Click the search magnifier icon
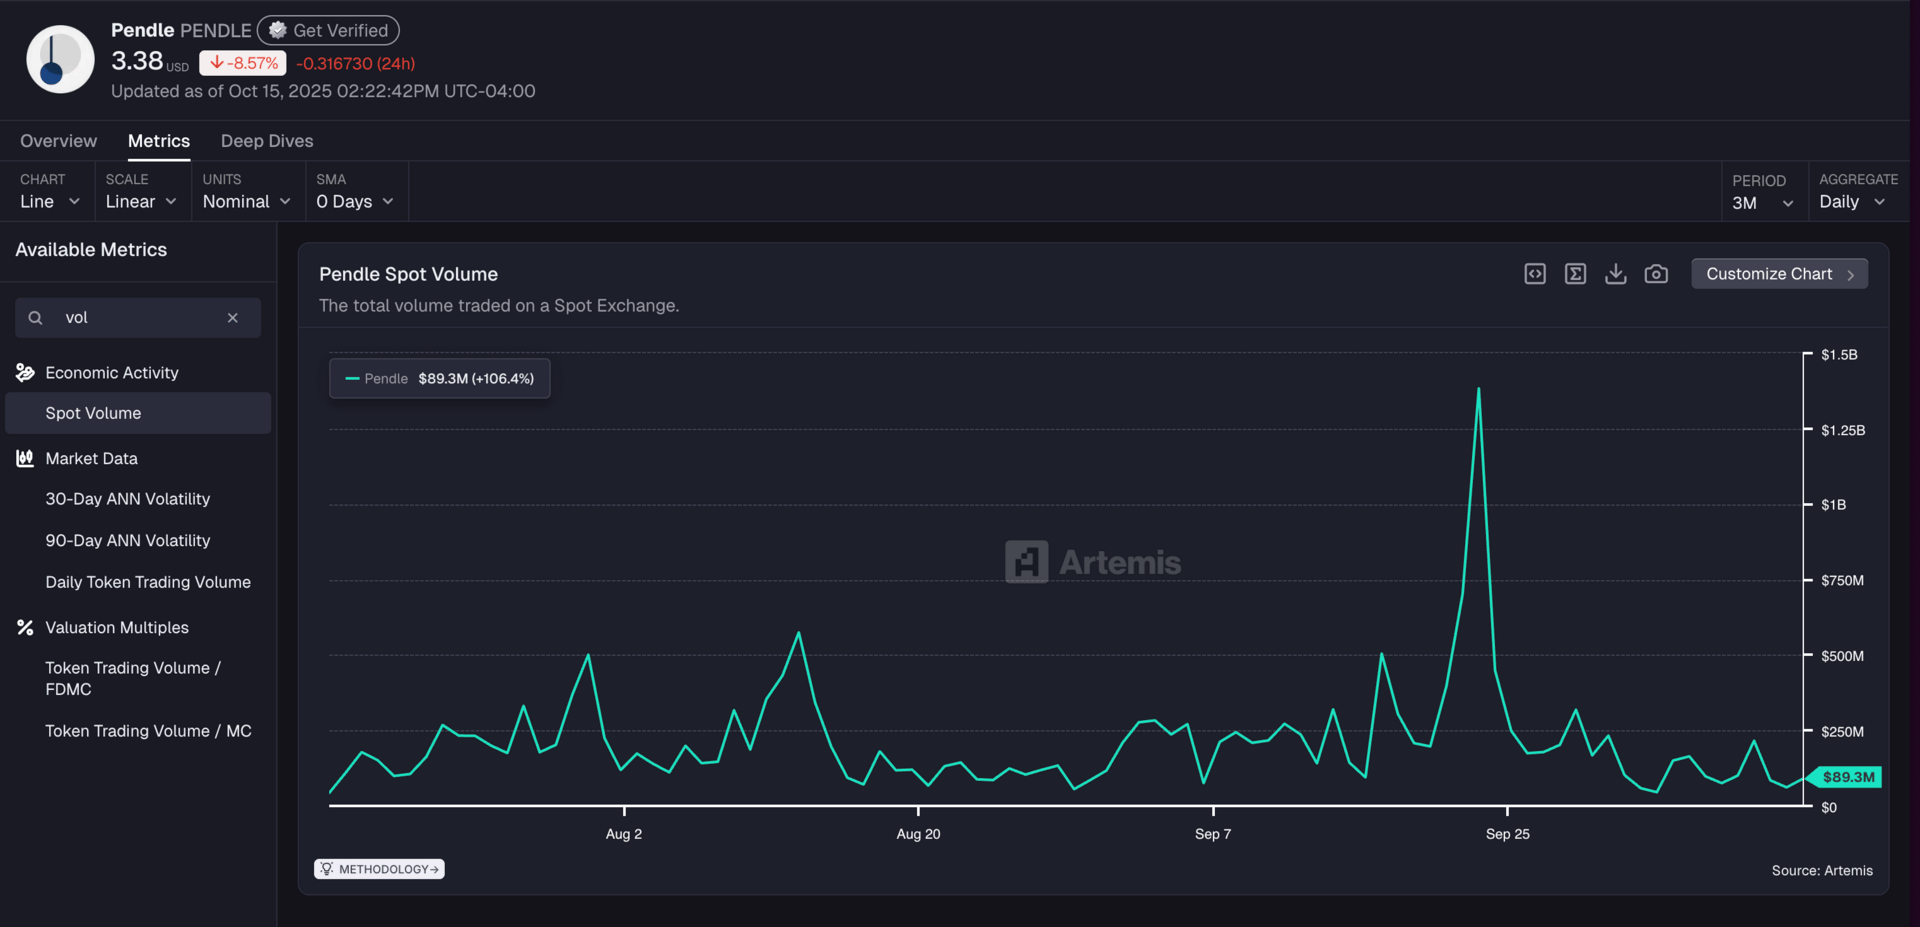 point(36,318)
